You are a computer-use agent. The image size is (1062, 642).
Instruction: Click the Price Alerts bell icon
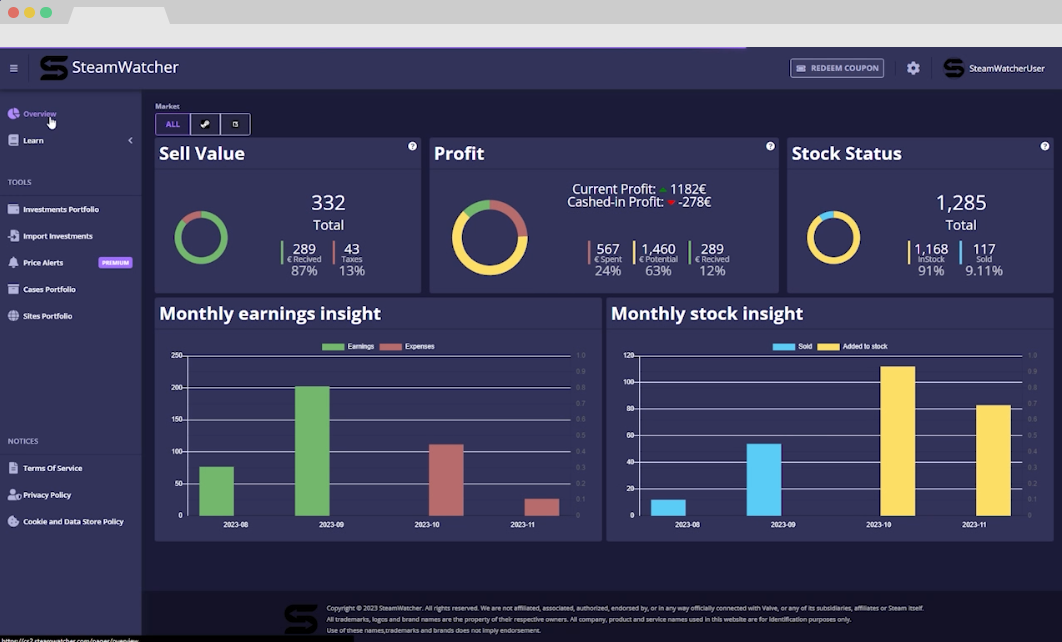[14, 262]
